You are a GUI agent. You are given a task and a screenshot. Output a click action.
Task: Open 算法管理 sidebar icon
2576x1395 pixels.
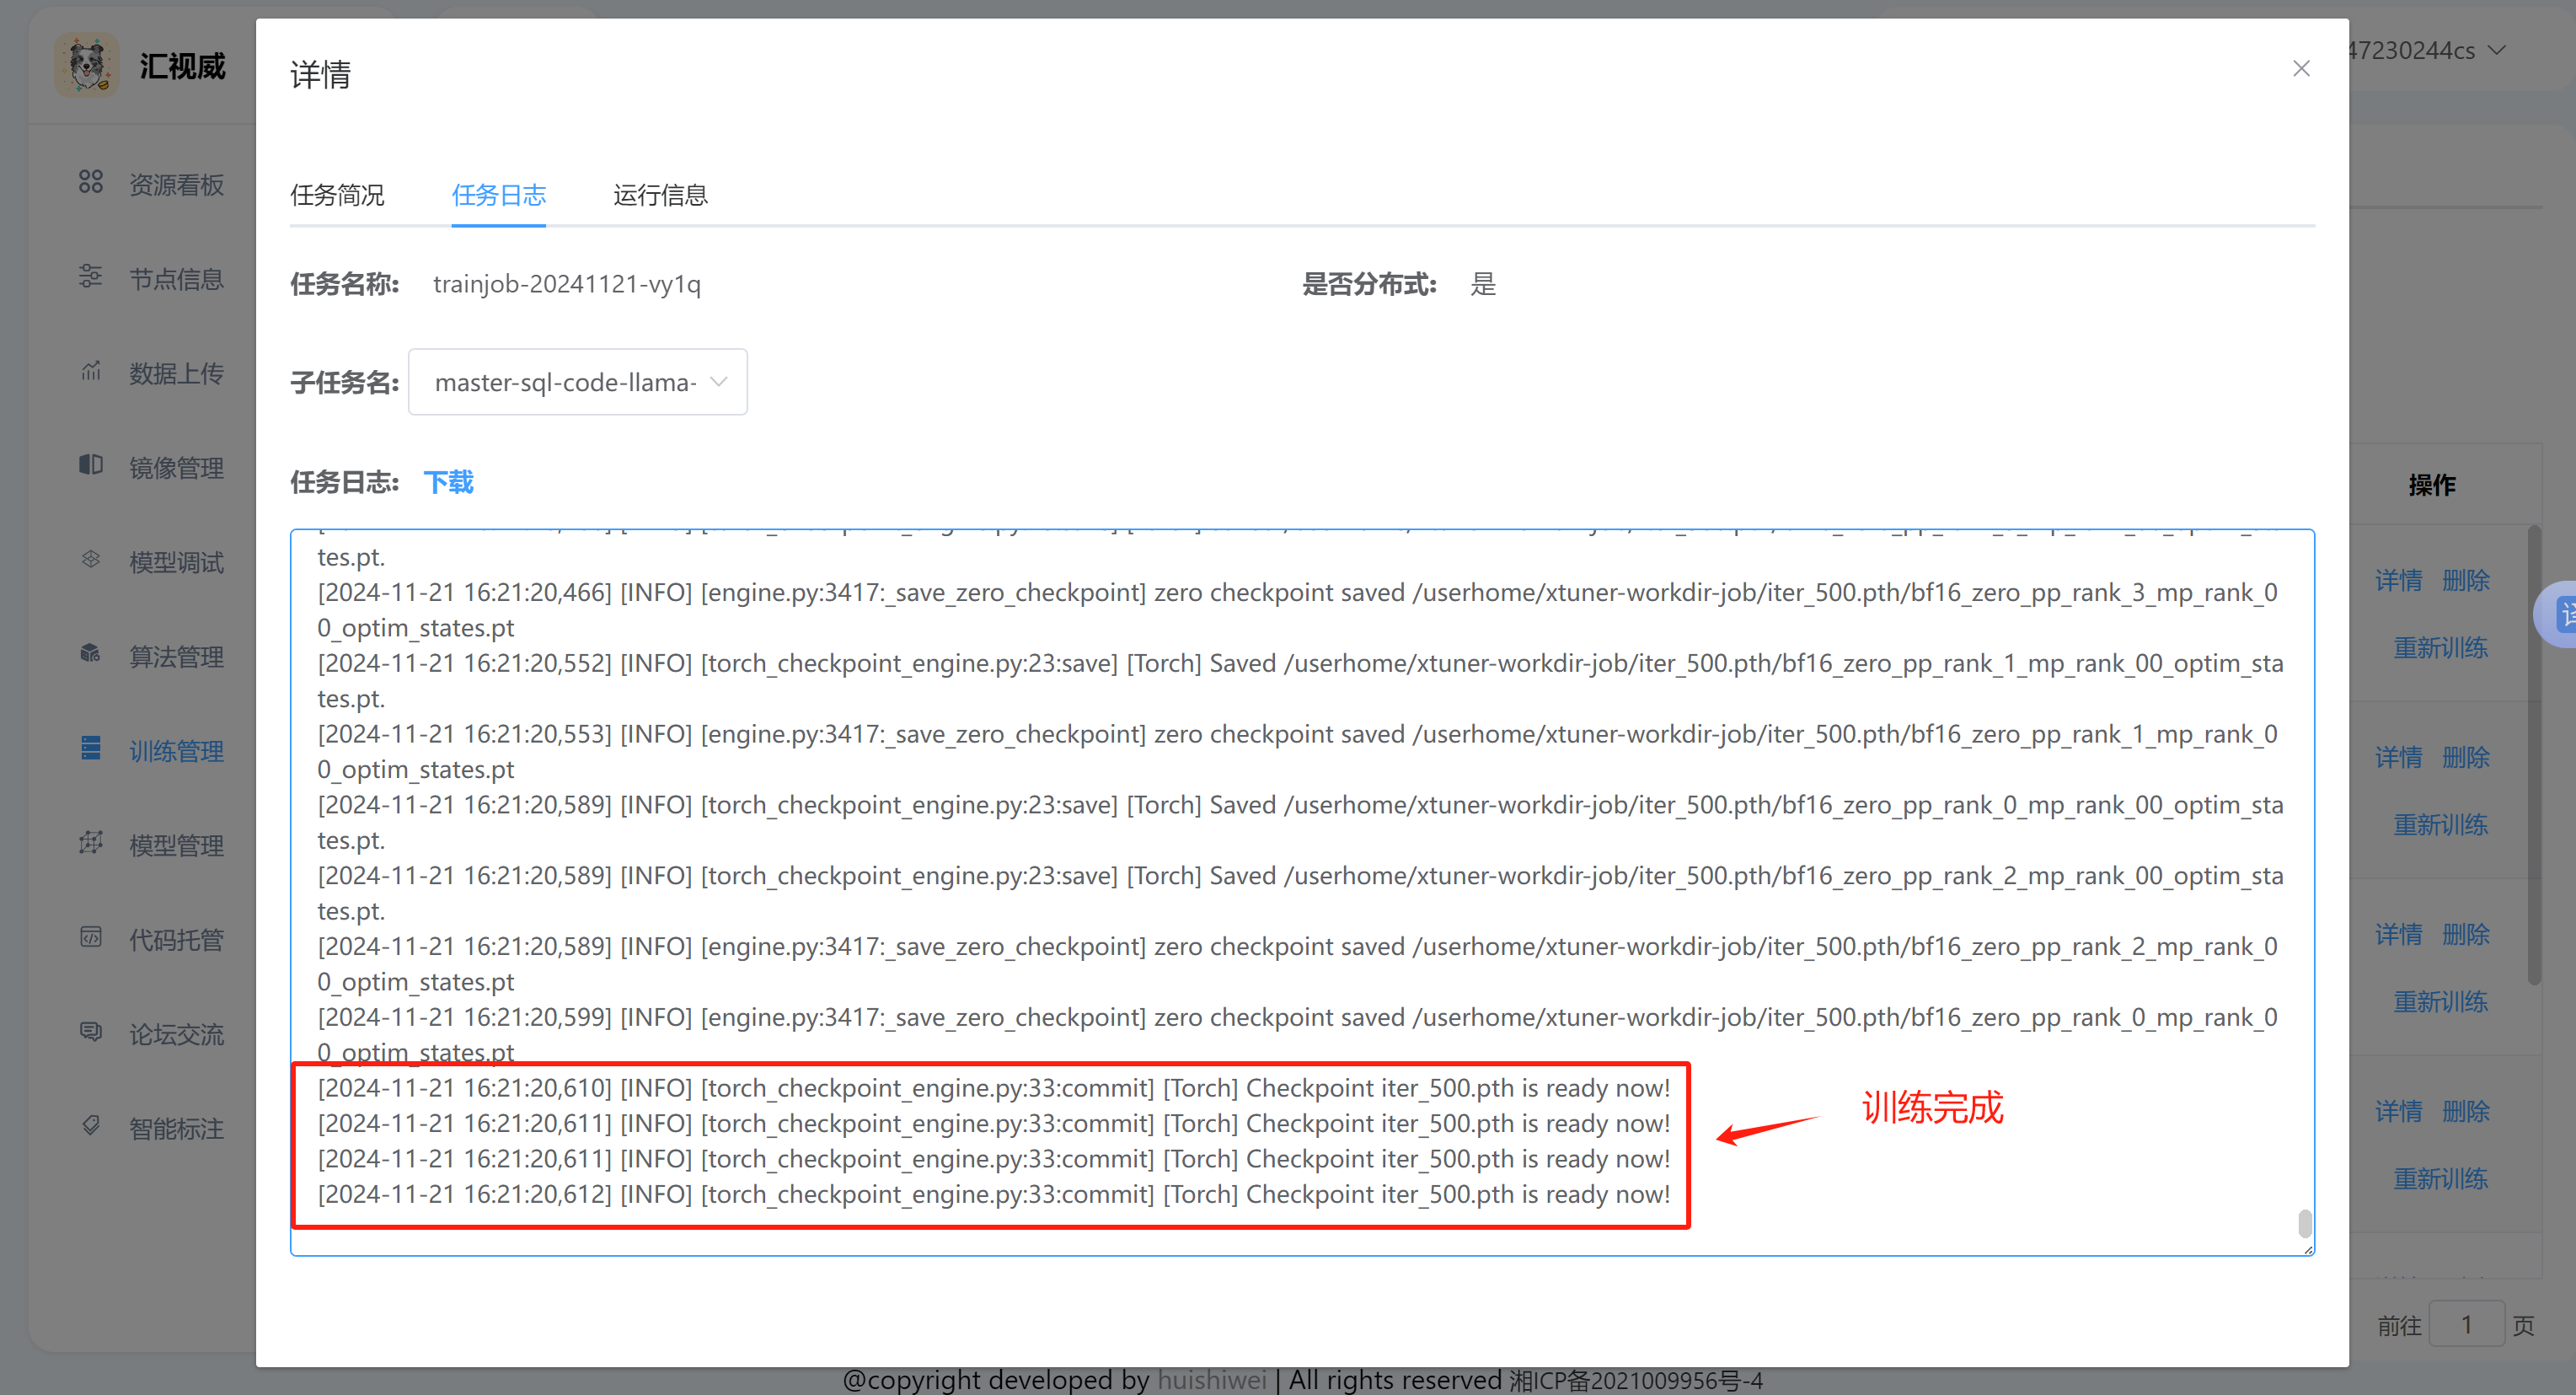(x=91, y=654)
